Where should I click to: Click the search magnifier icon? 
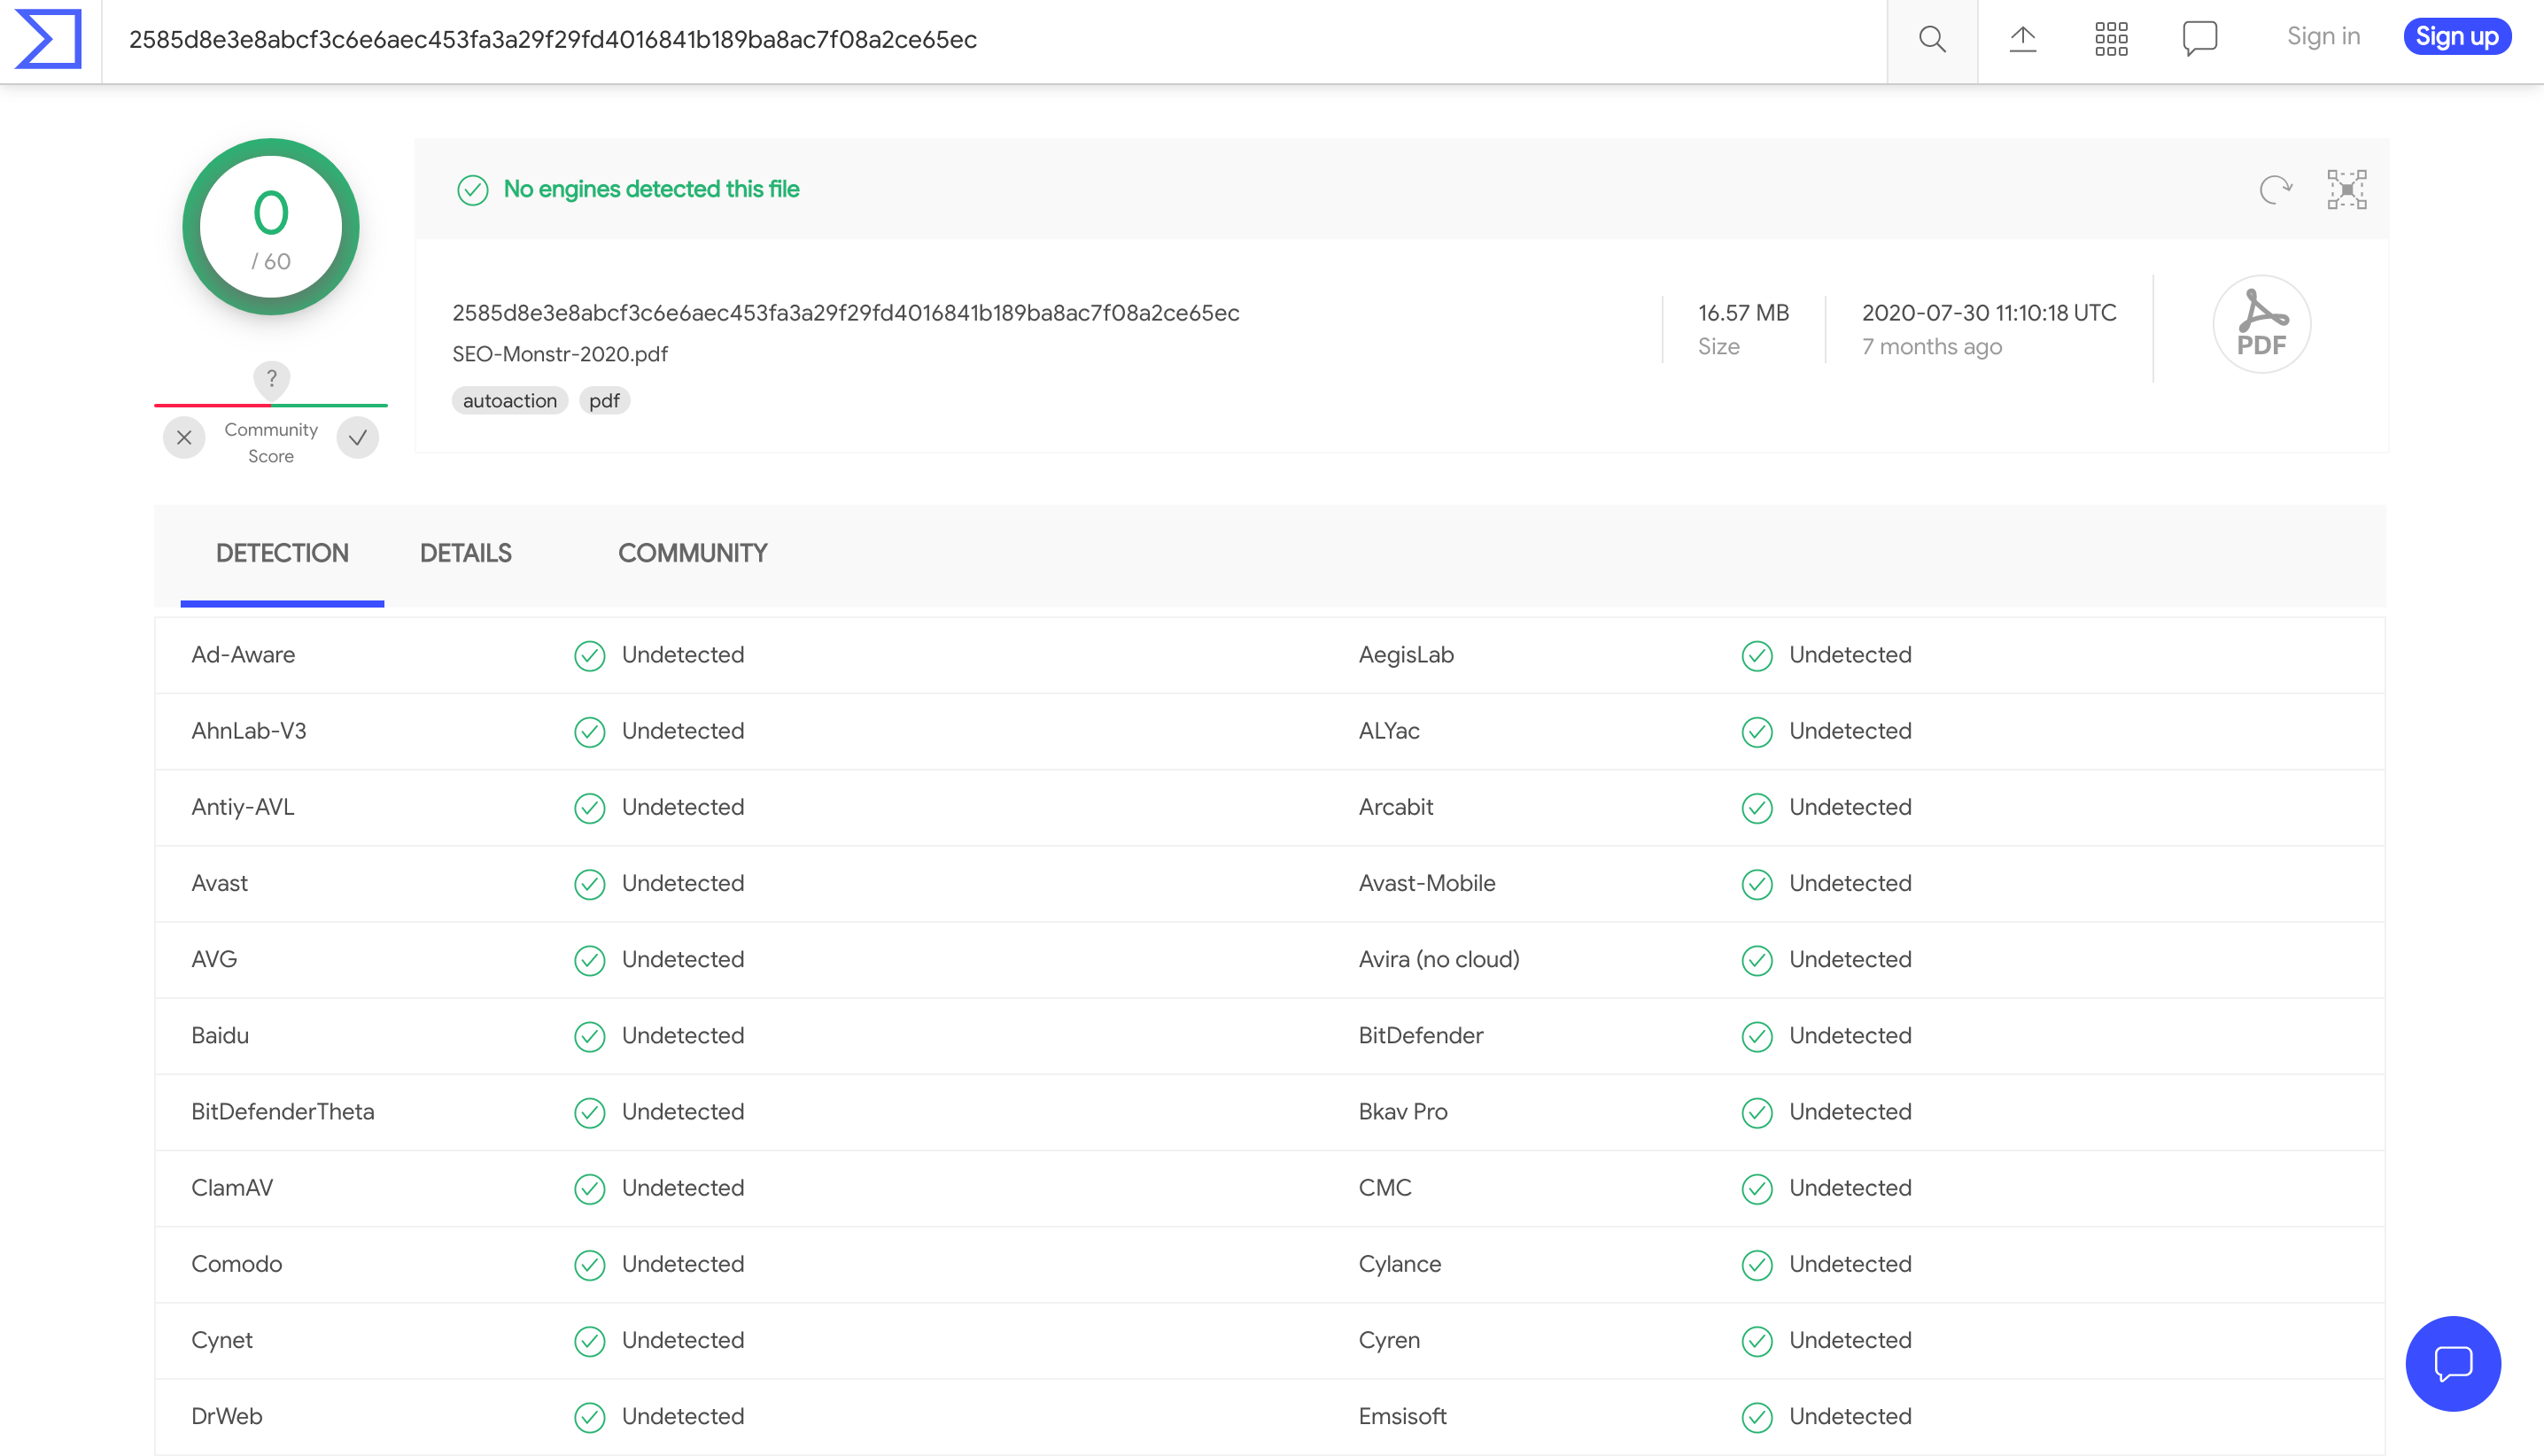(1932, 40)
